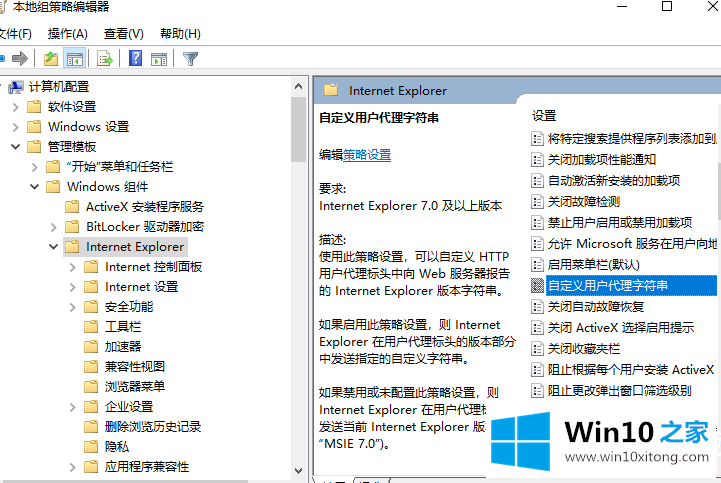Screen dimensions: 721x483
Task: Select the 安全功能 tree folder
Action: (x=129, y=307)
